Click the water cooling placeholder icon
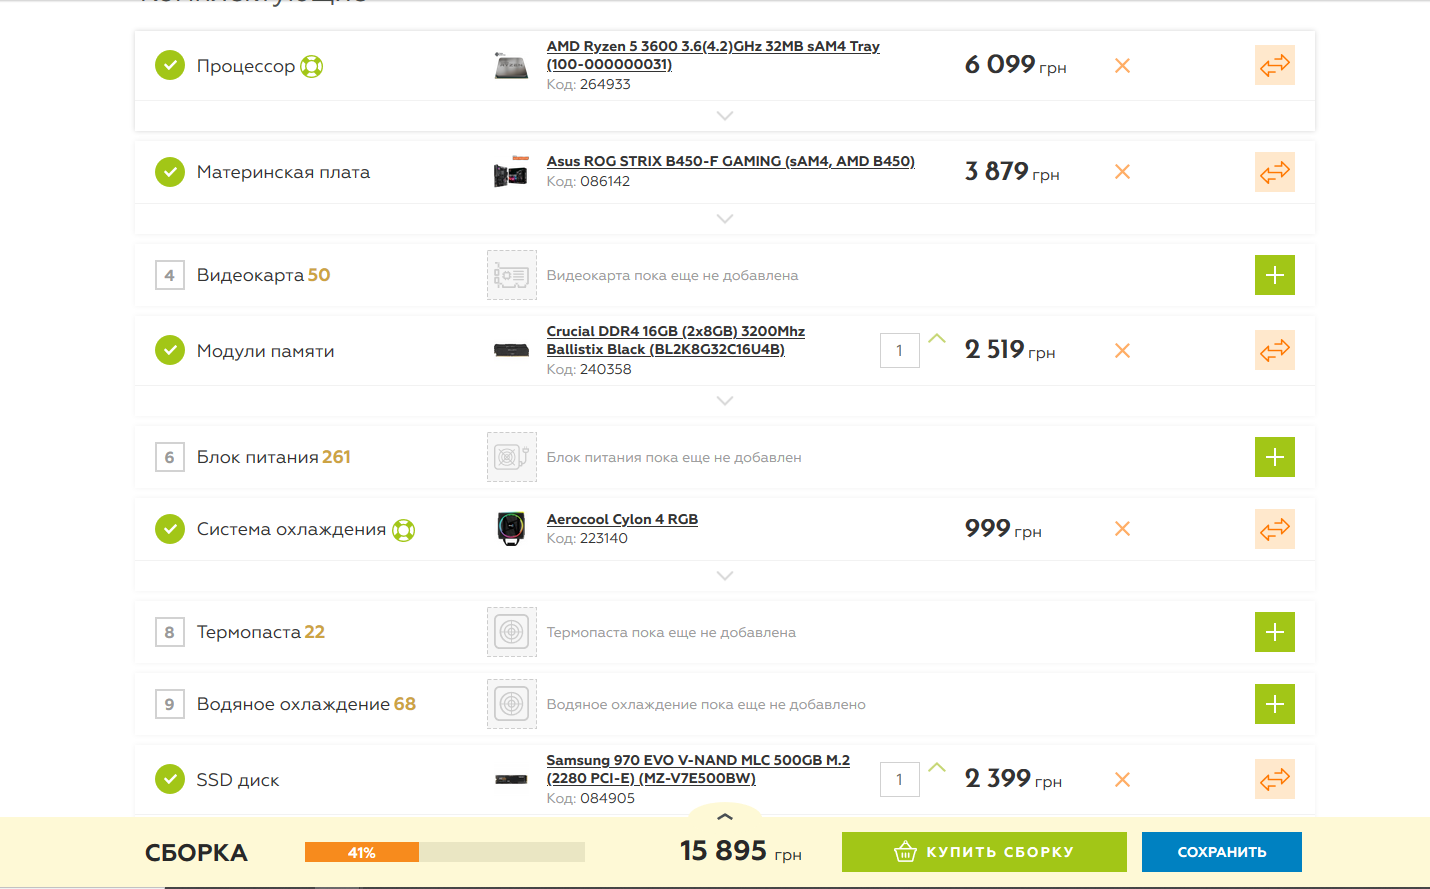 tap(512, 704)
